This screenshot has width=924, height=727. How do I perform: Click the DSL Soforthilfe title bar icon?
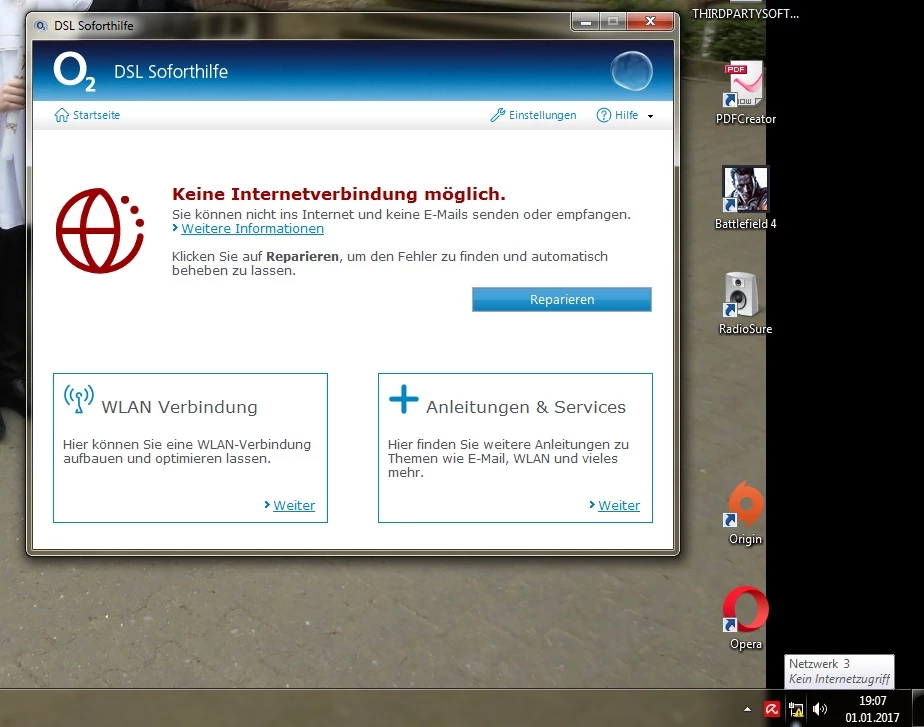click(x=41, y=25)
